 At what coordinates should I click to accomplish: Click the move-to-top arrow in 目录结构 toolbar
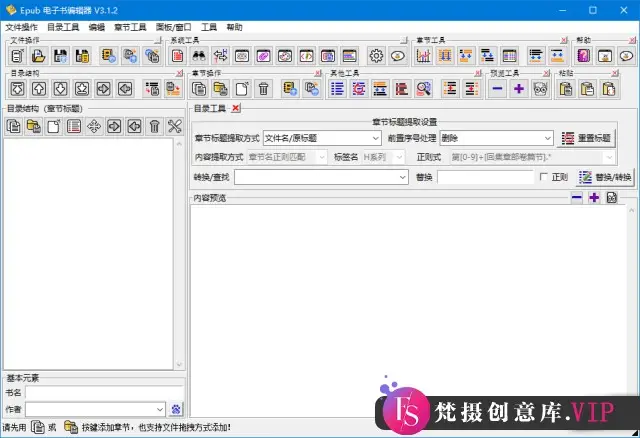point(17,89)
